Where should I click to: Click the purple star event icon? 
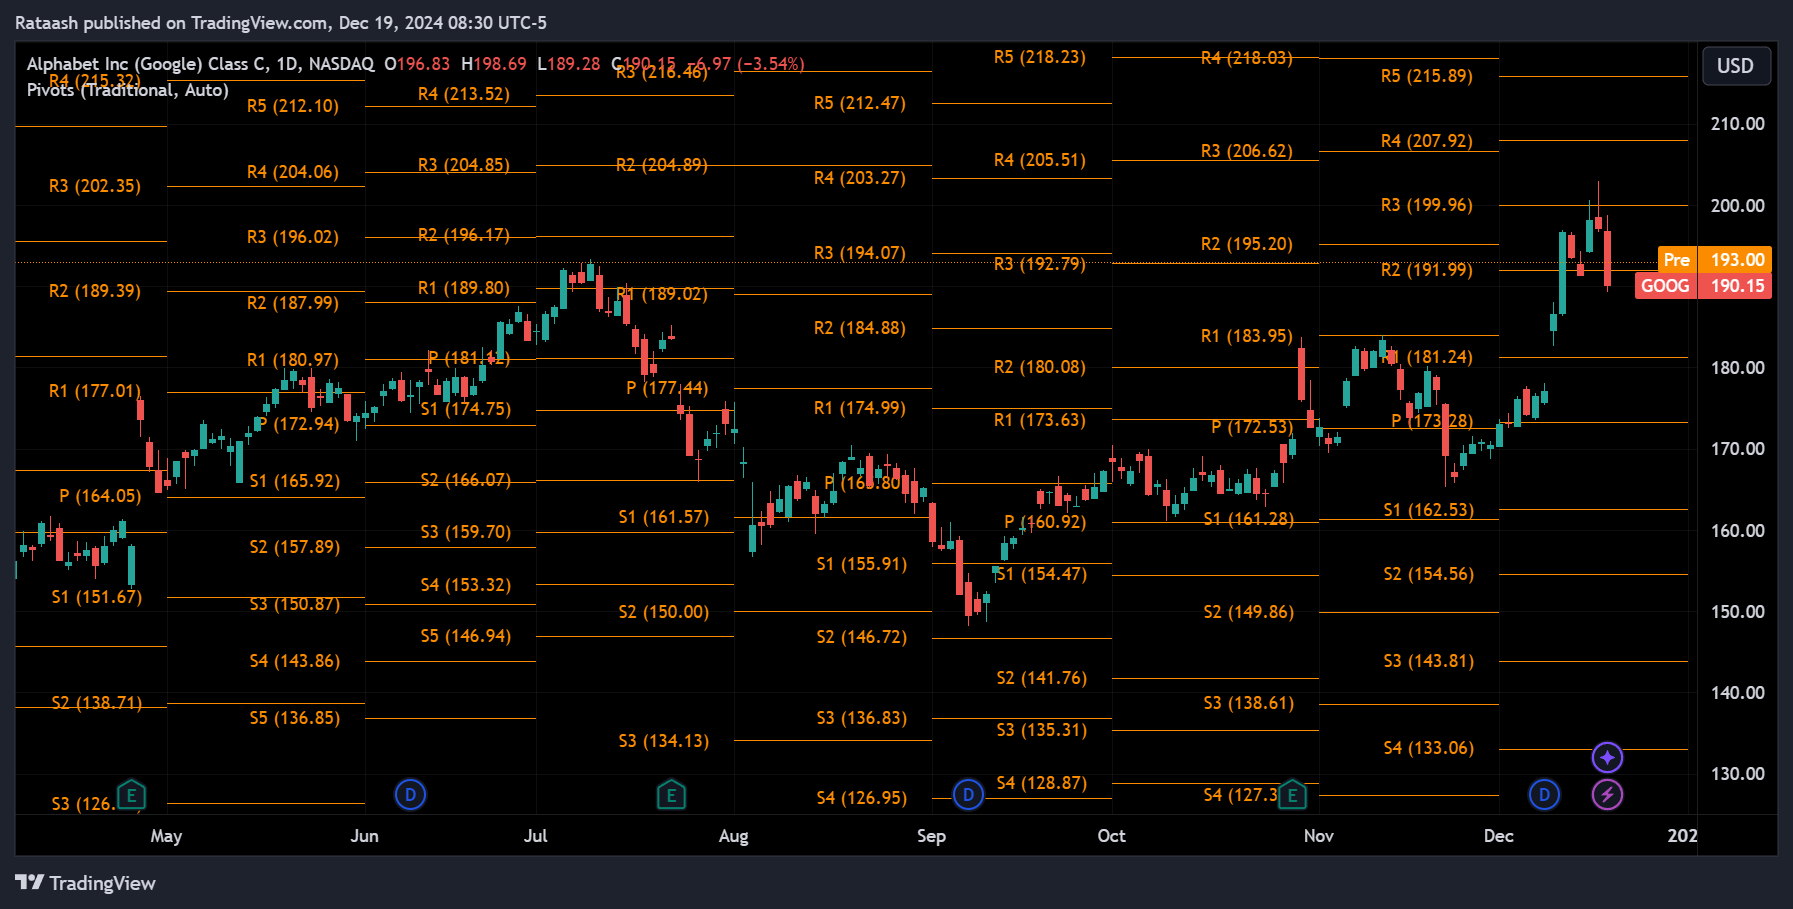pyautogui.click(x=1607, y=758)
